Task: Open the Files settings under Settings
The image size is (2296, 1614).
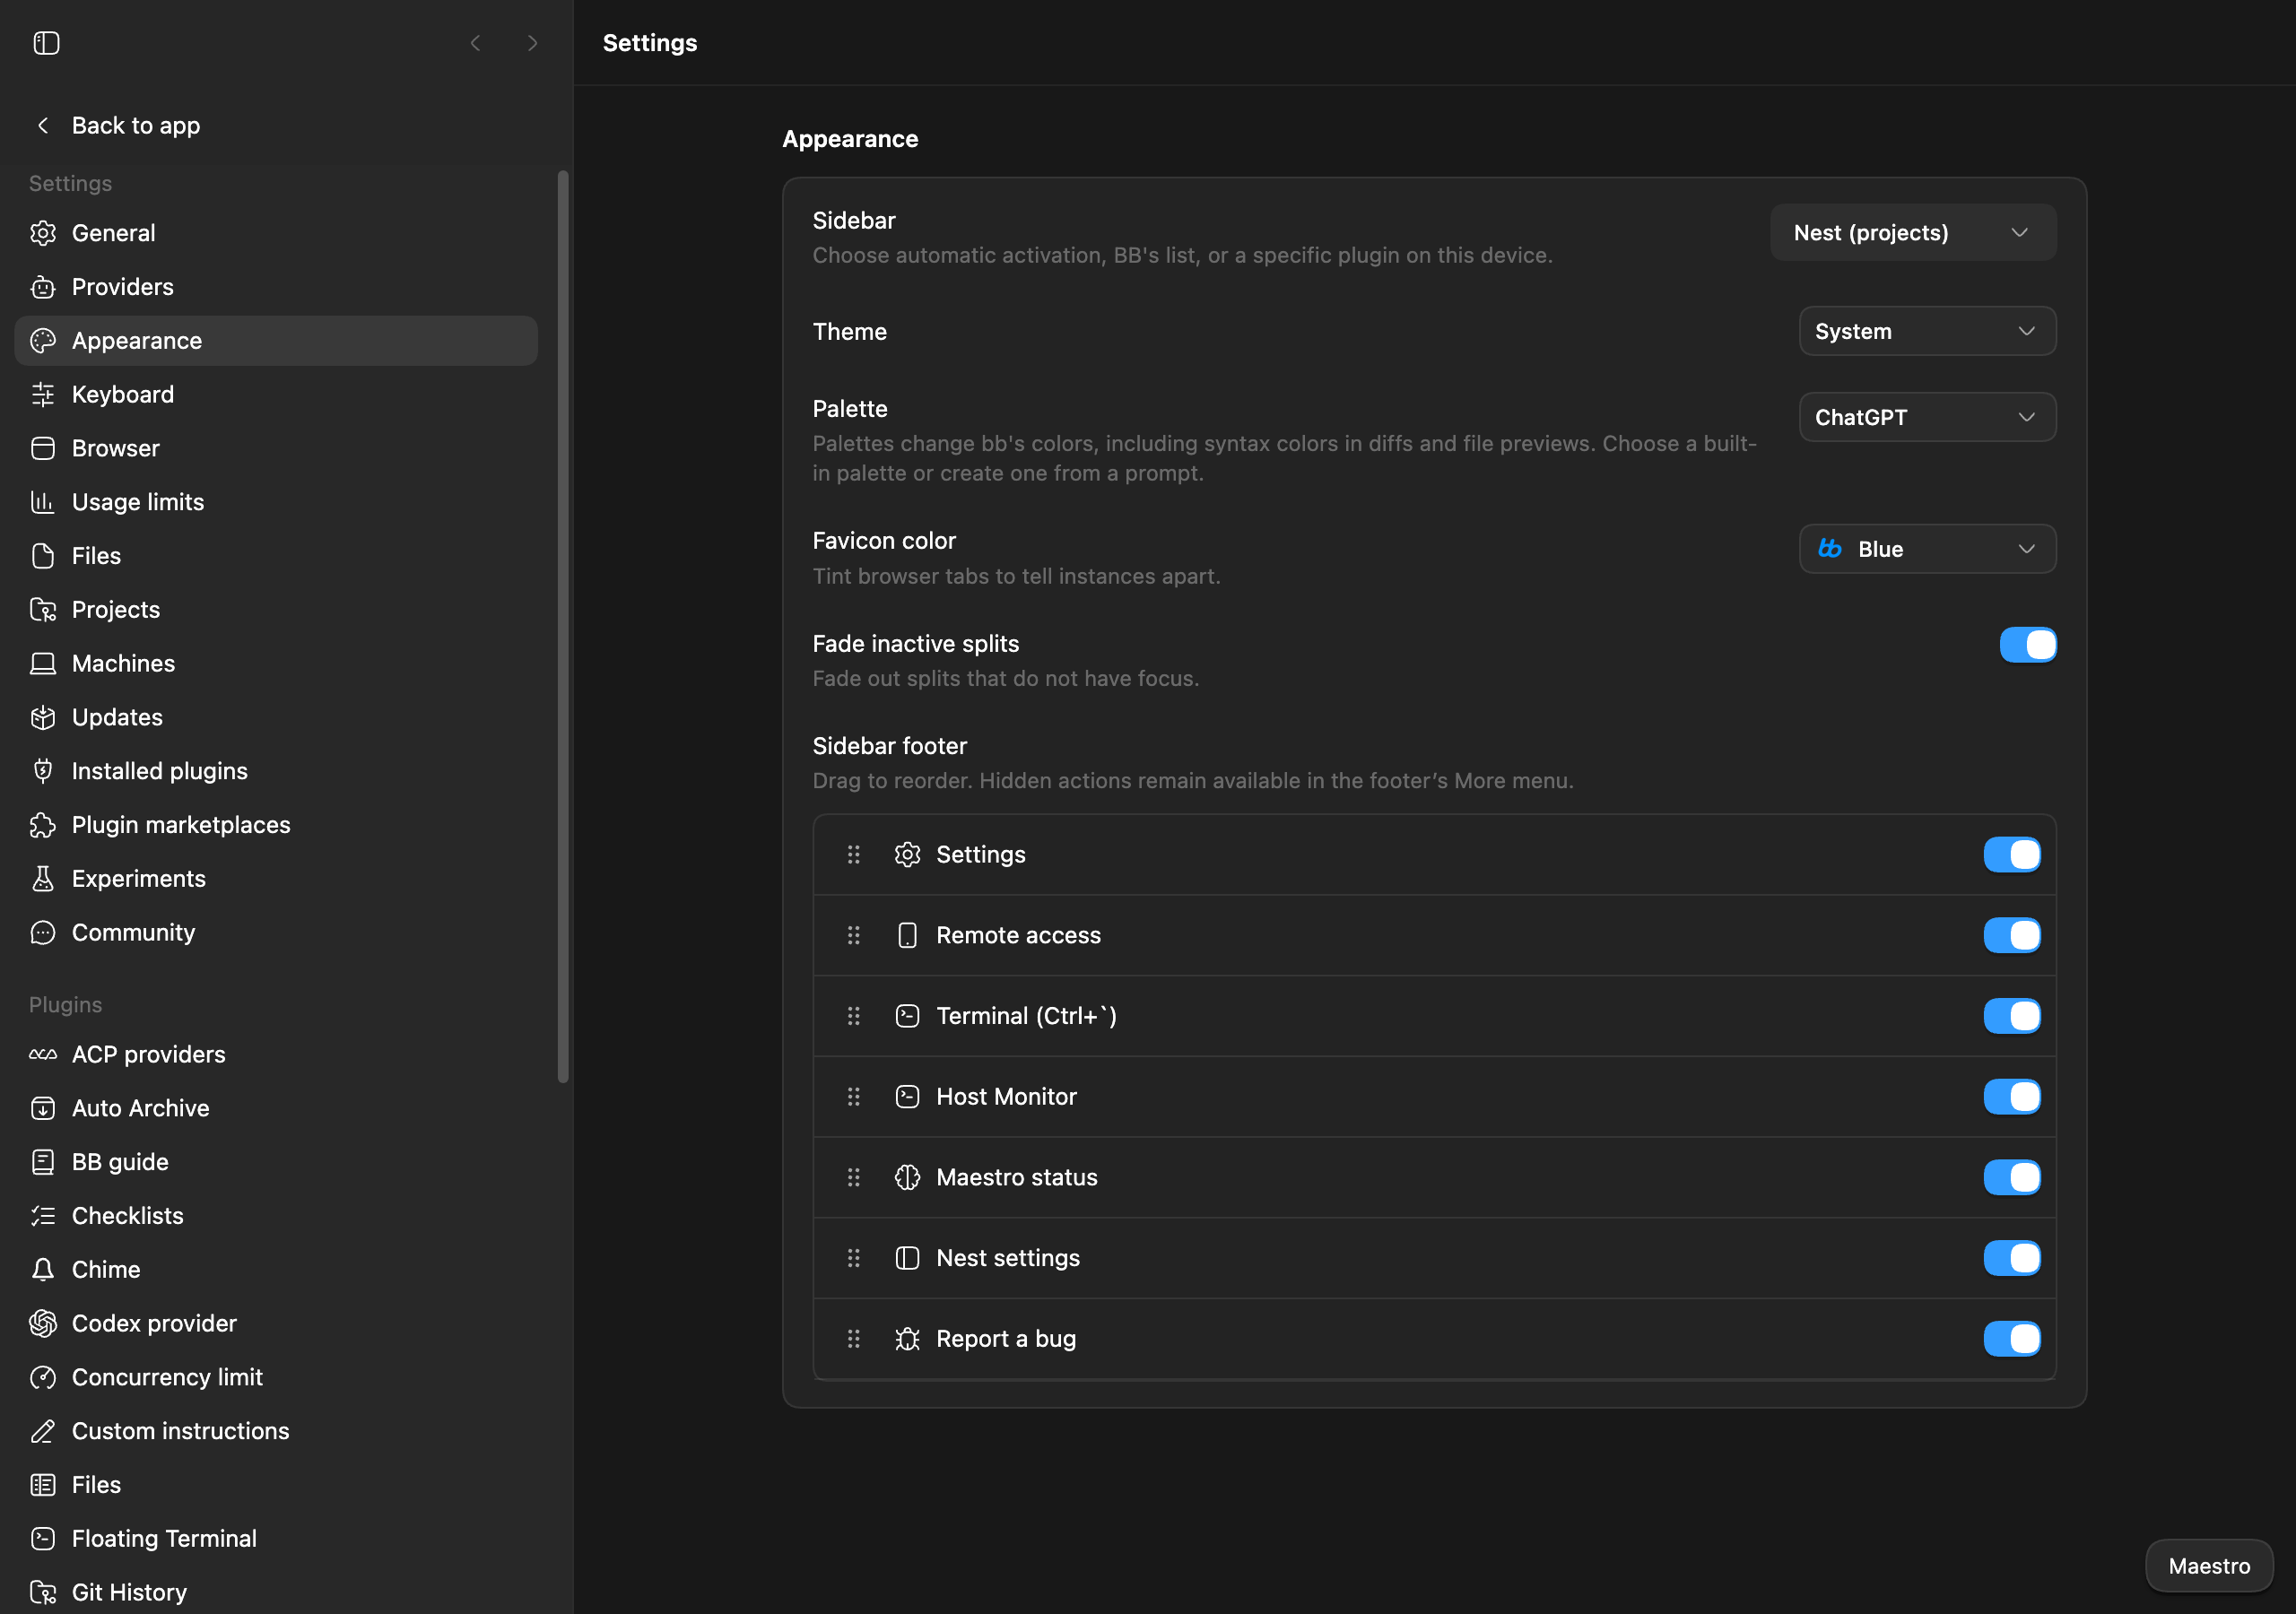Action: click(x=276, y=556)
